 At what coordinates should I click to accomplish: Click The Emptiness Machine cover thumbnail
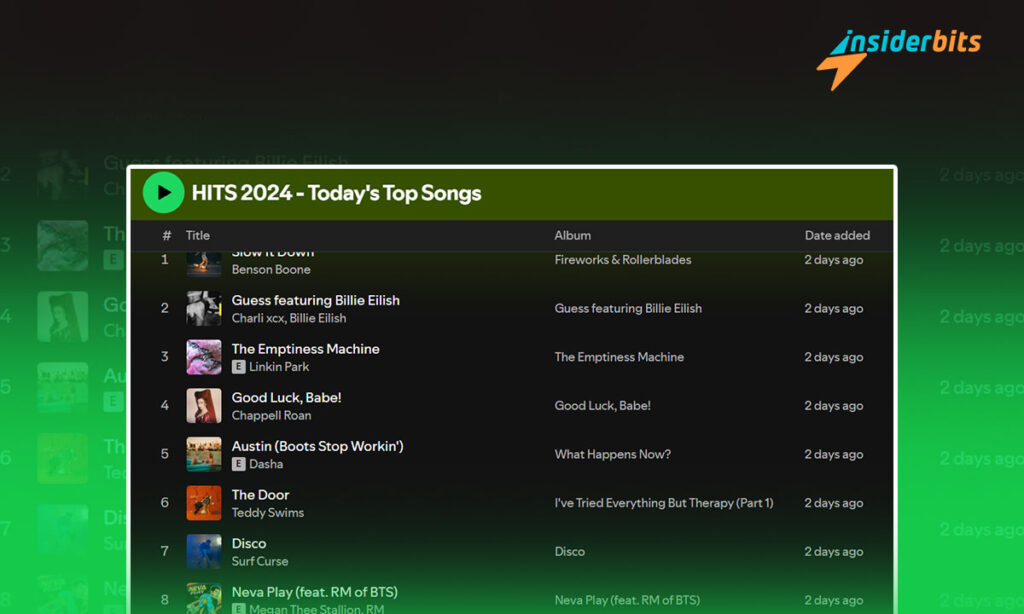coord(204,357)
